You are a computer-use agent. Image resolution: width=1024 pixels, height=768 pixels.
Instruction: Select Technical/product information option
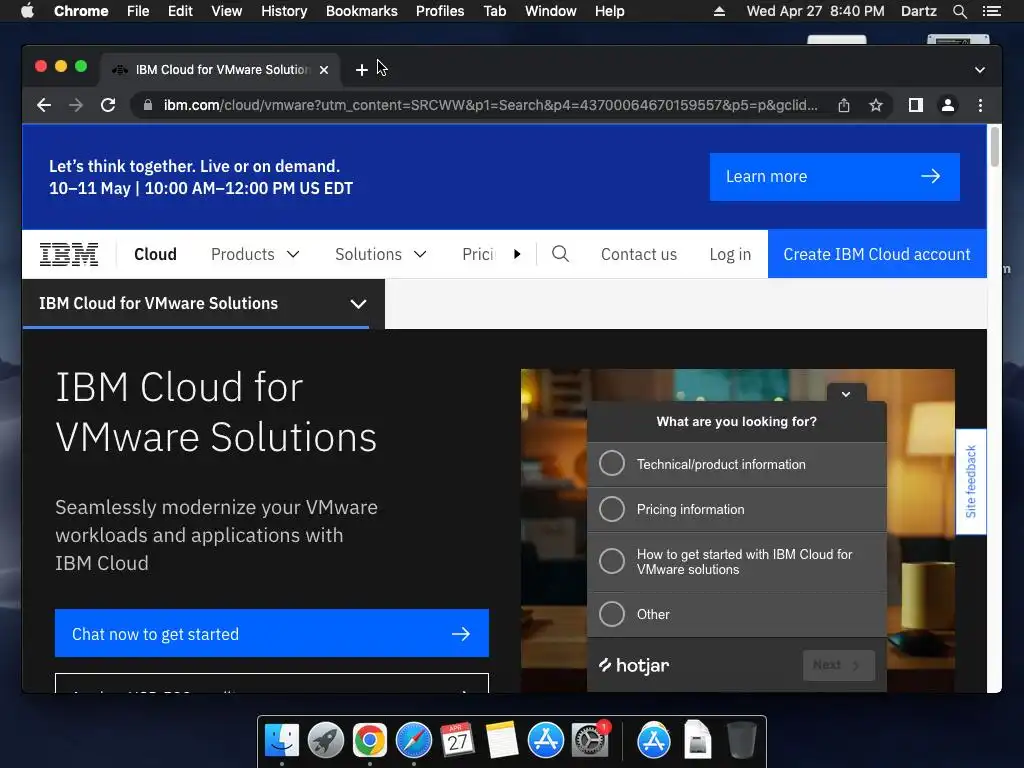click(x=737, y=464)
